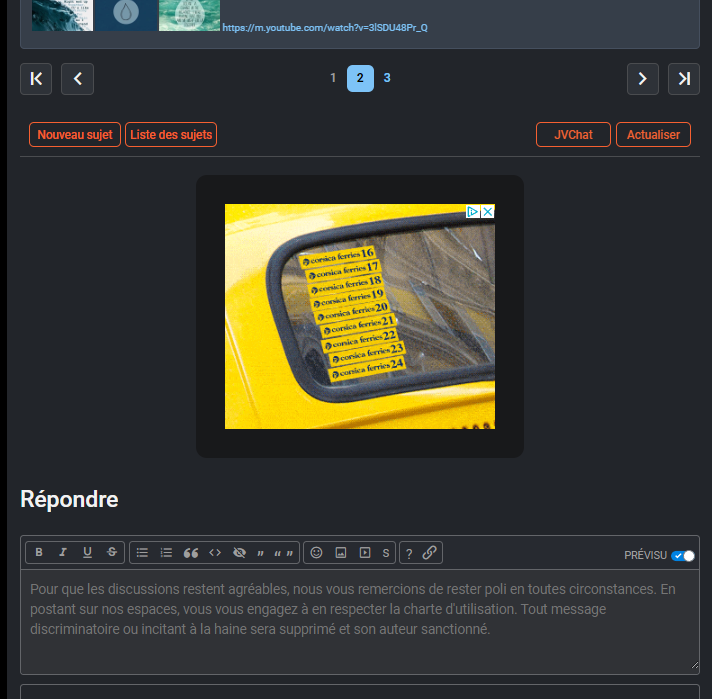Select page 1 in pagination
Viewport: 712px width, 699px height.
click(x=333, y=78)
